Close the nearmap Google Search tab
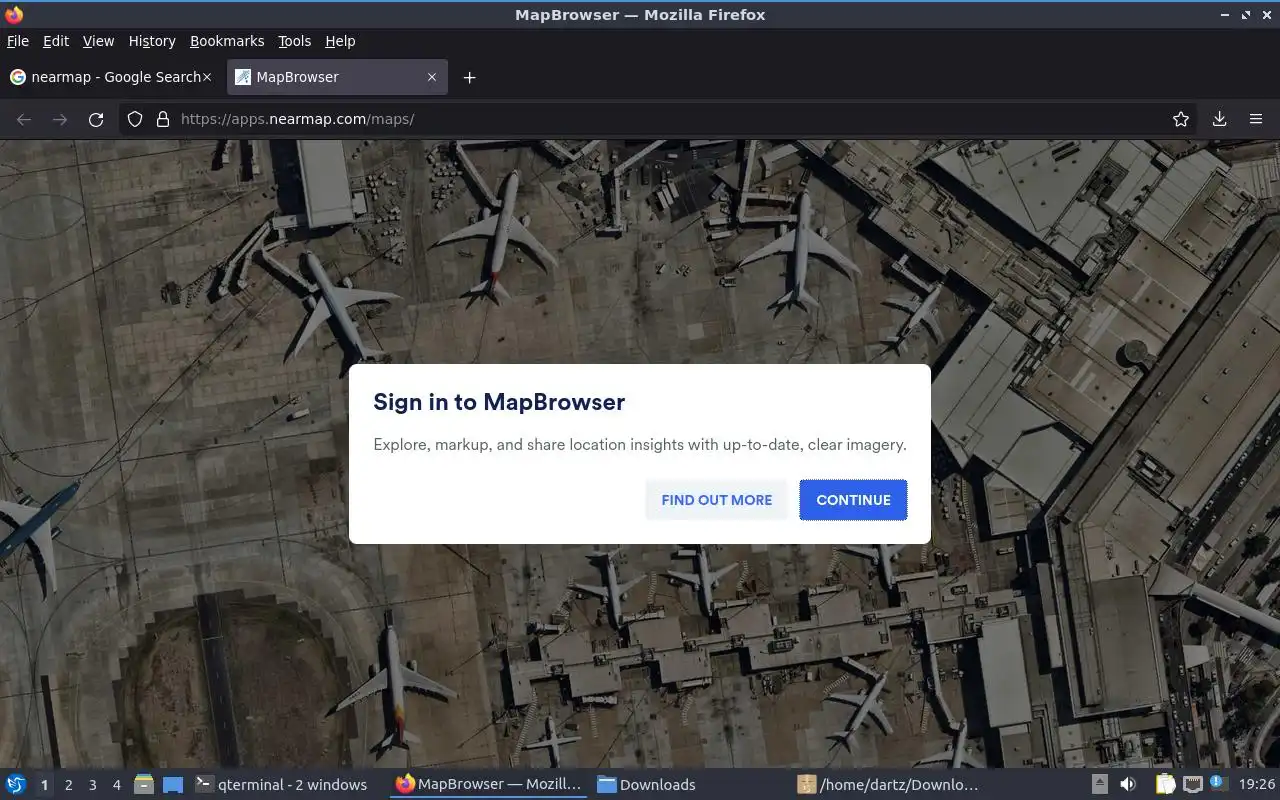The width and height of the screenshot is (1280, 800). point(207,77)
